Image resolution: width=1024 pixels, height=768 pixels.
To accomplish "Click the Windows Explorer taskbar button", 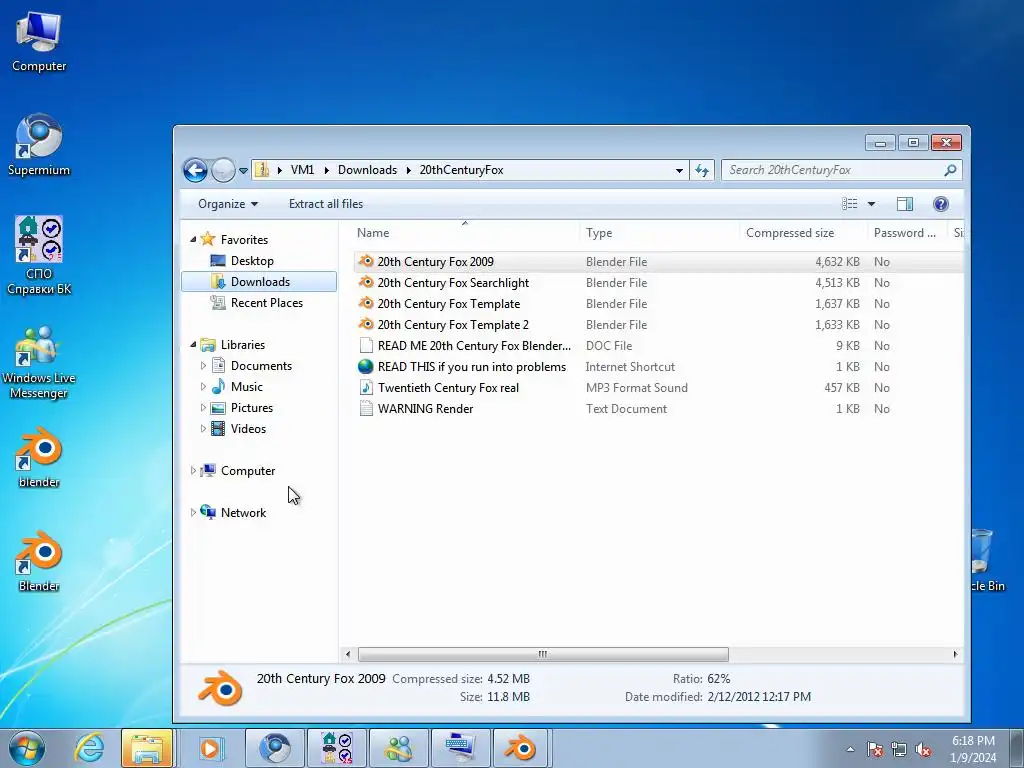I will (147, 748).
